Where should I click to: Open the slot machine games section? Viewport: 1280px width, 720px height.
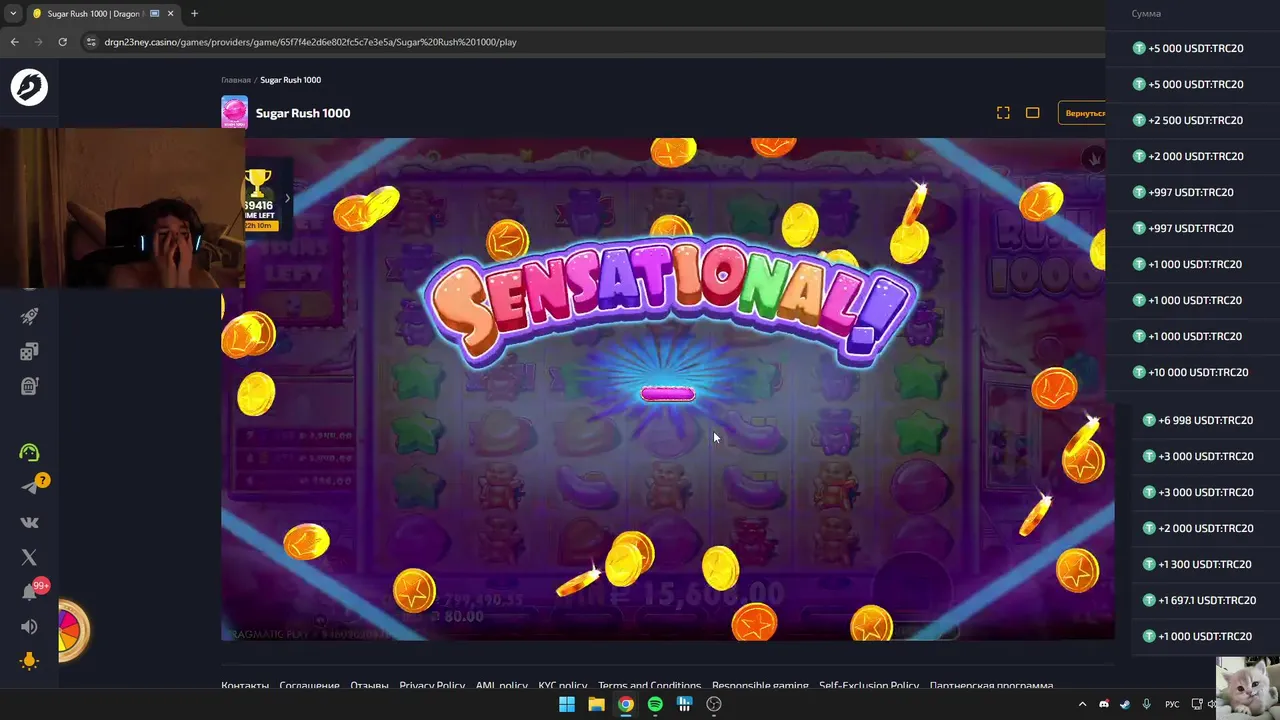[29, 385]
